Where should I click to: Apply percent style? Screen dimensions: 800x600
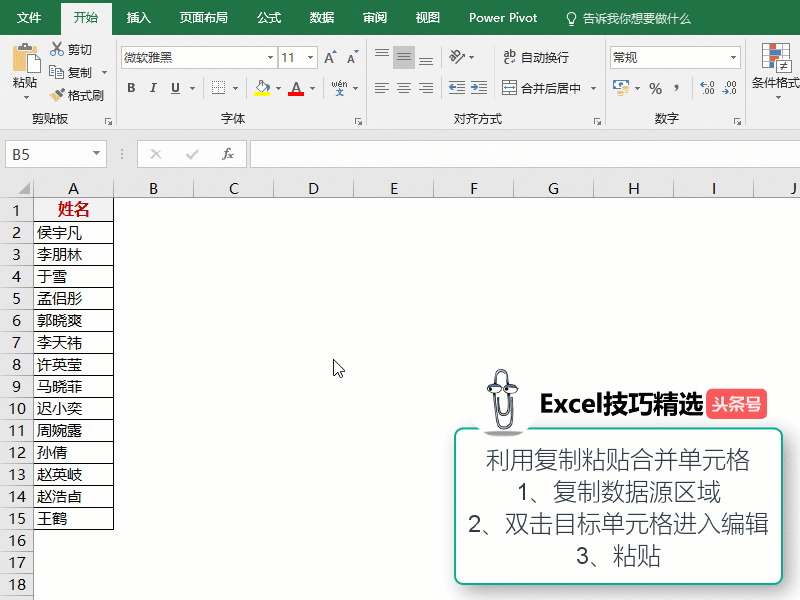tap(656, 88)
